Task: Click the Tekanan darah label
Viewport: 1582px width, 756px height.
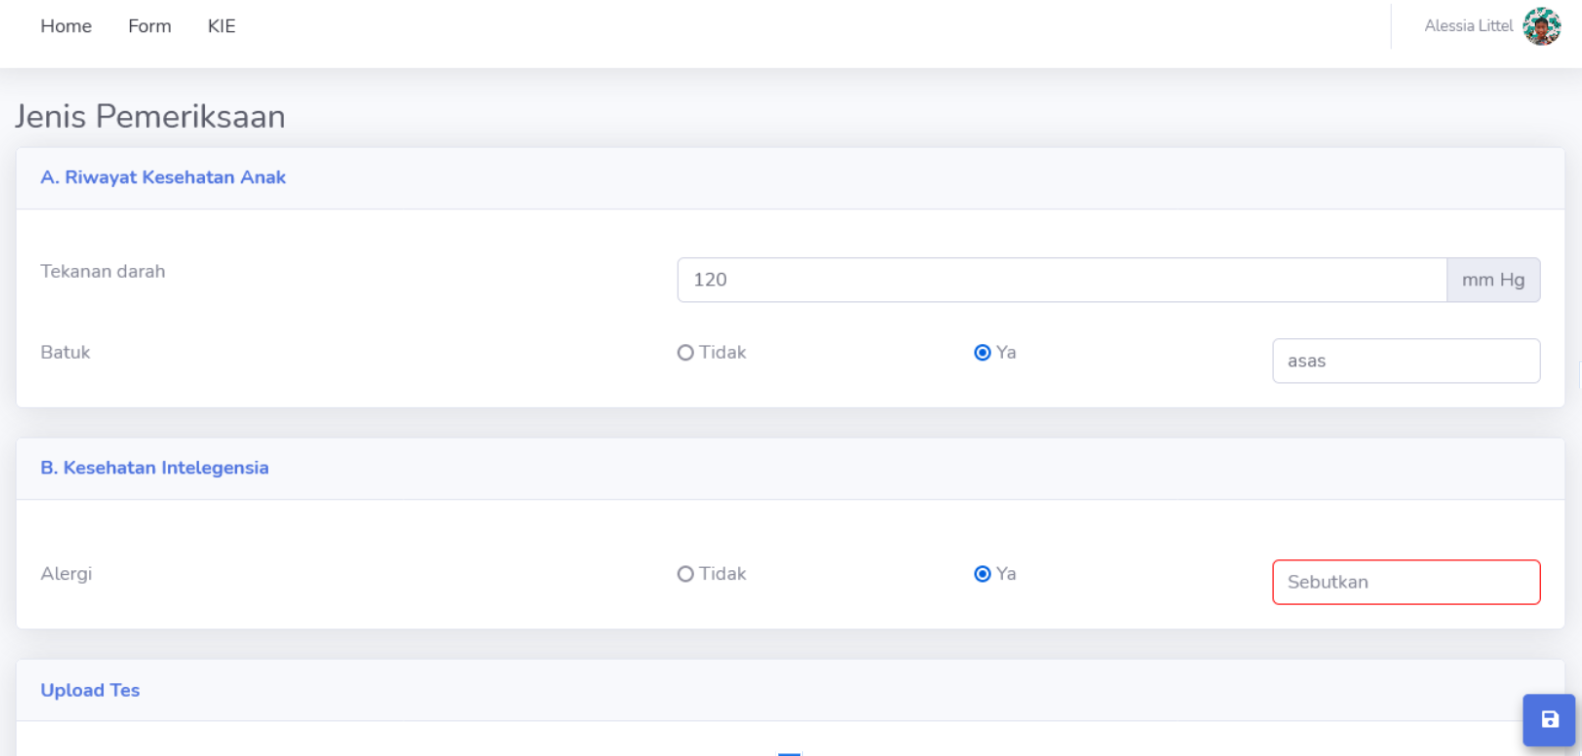Action: tap(103, 271)
